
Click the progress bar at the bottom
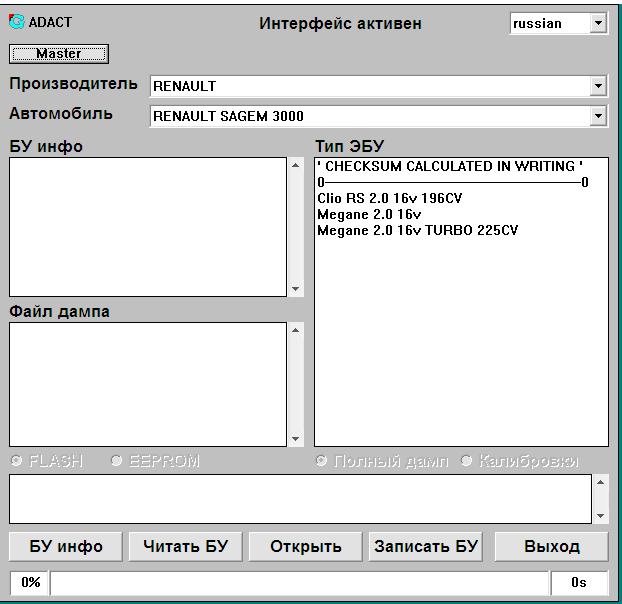pyautogui.click(x=300, y=582)
